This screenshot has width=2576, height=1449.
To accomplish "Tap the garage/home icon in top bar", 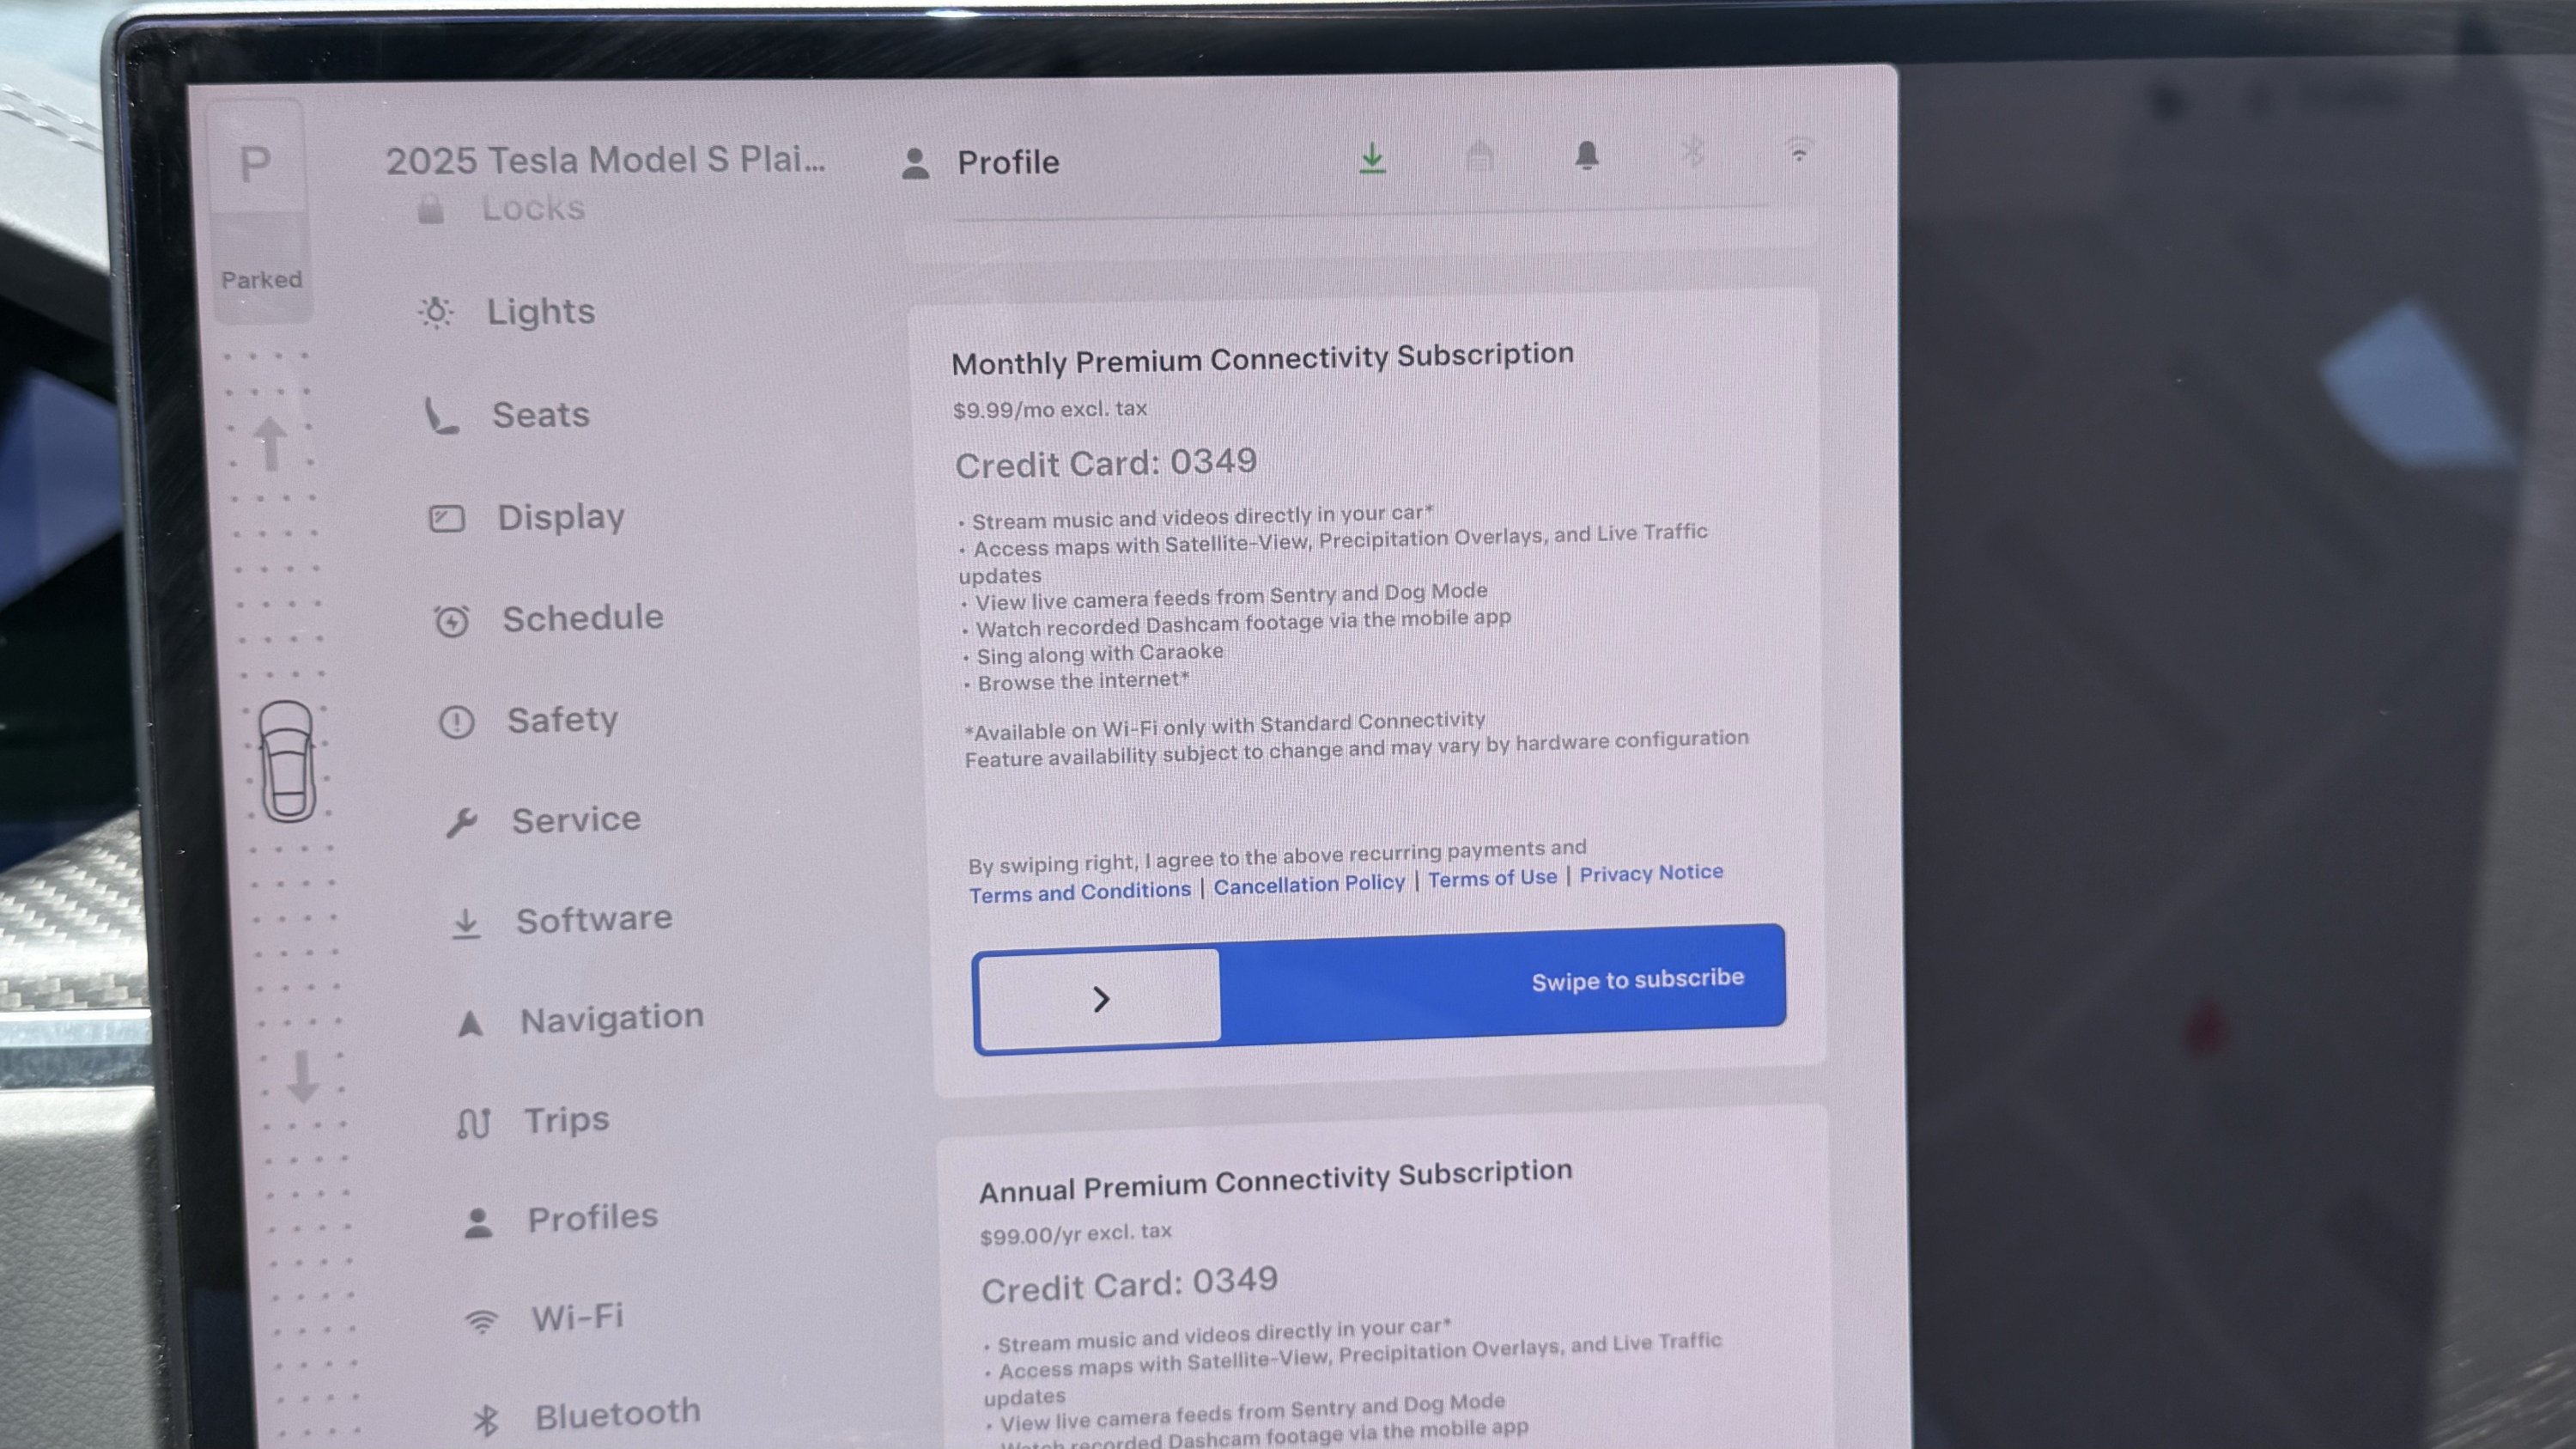I will click(x=1479, y=156).
